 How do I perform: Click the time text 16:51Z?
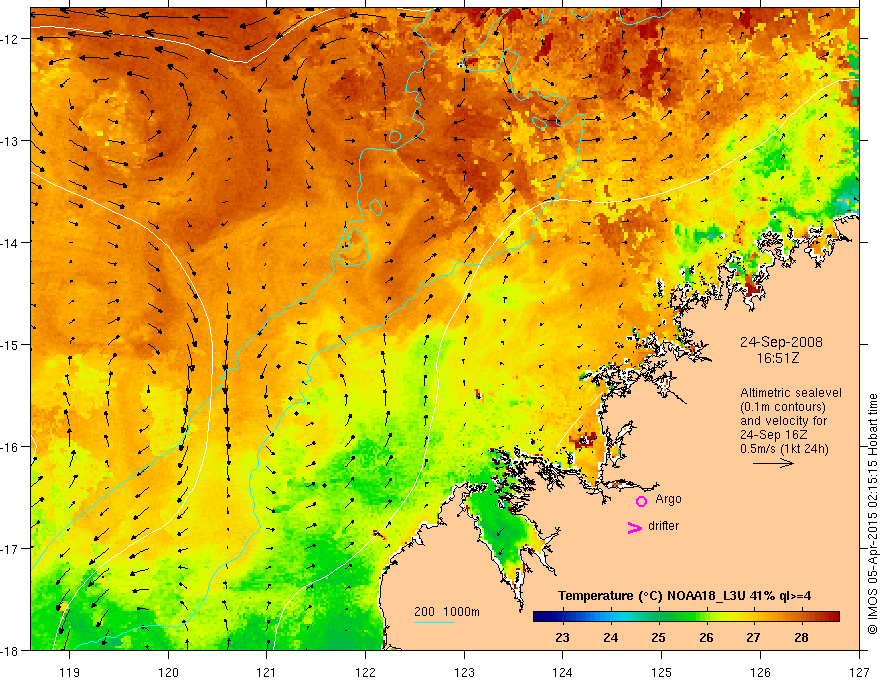tap(777, 358)
